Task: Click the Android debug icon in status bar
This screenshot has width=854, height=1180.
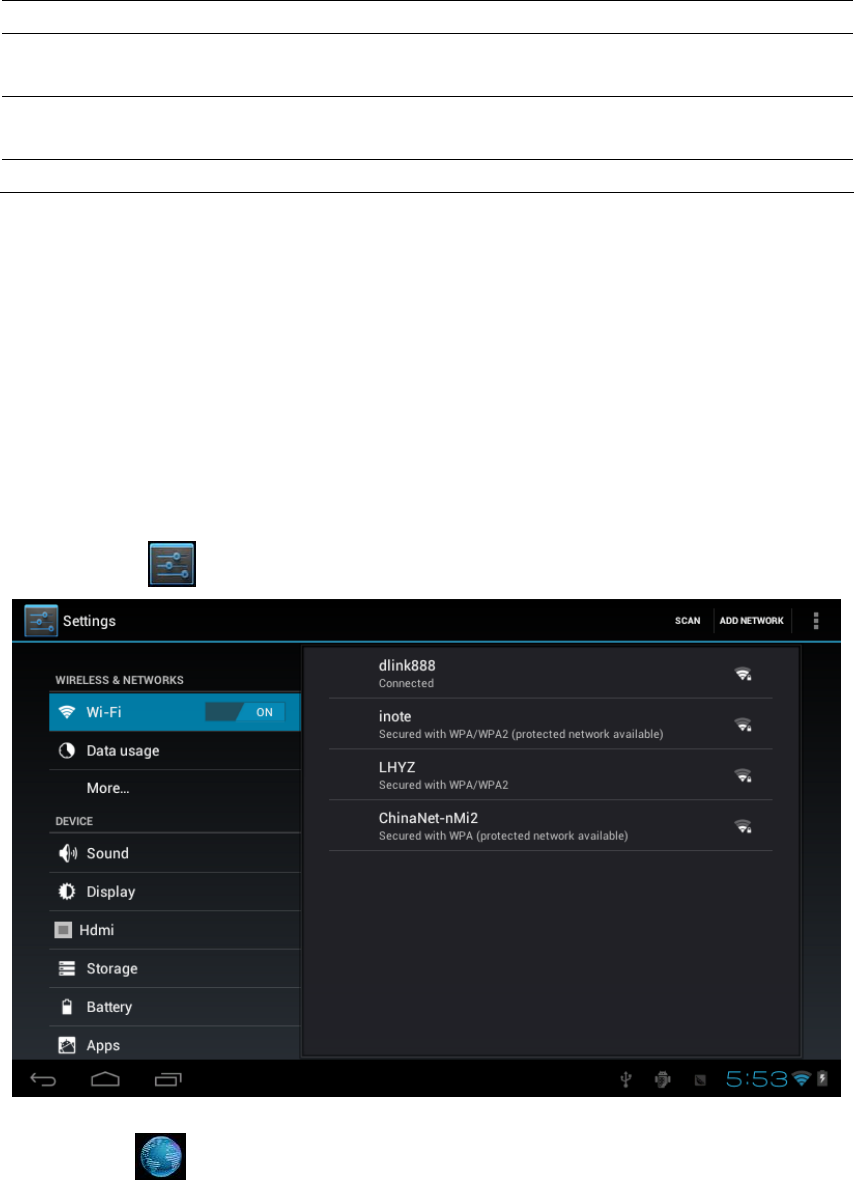Action: point(662,1080)
